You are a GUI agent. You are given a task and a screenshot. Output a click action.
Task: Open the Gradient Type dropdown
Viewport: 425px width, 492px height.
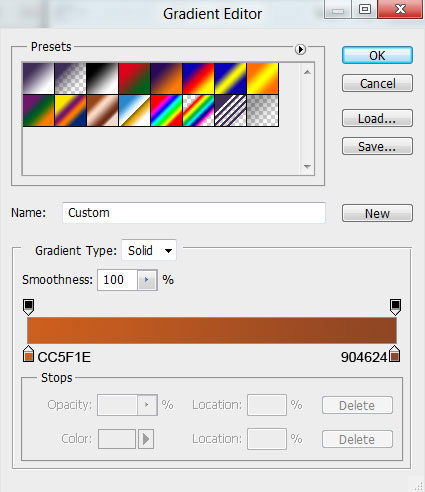[x=149, y=250]
